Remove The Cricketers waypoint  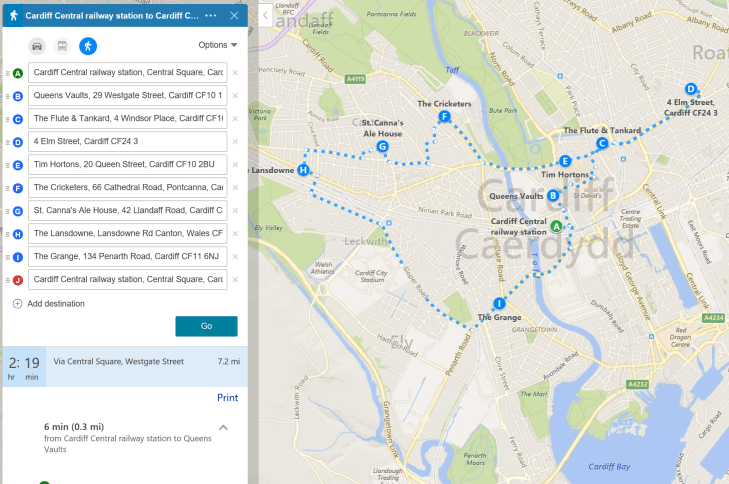pos(235,187)
